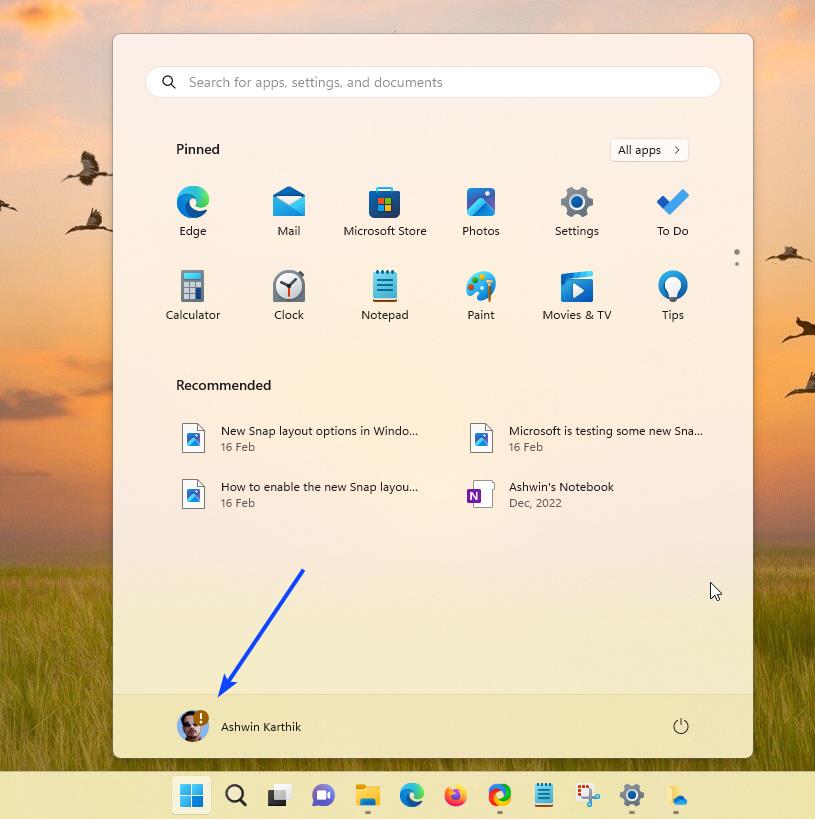Launch Movies & TV
This screenshot has width=815, height=819.
click(577, 295)
